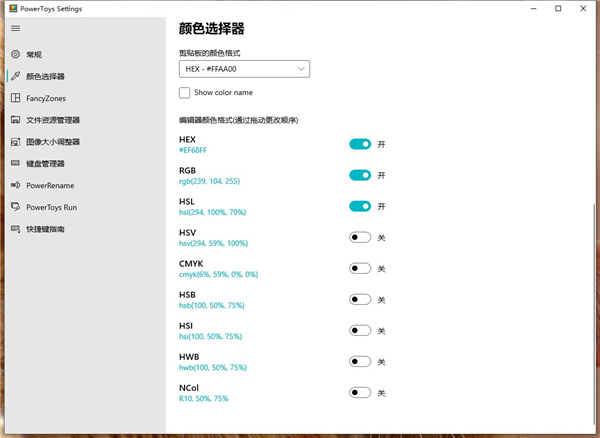600x438 pixels.
Task: Click the 常规 gear icon
Action: (15, 54)
